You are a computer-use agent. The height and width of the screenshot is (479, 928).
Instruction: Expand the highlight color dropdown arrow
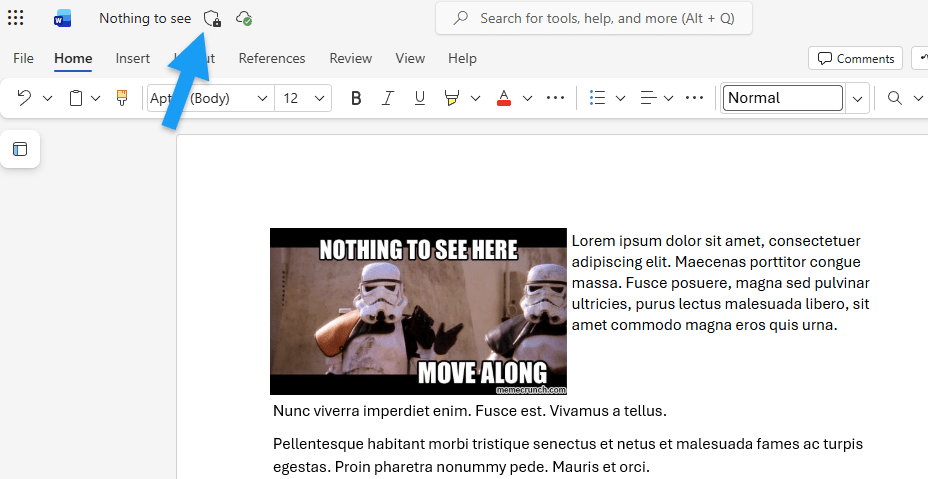475,98
